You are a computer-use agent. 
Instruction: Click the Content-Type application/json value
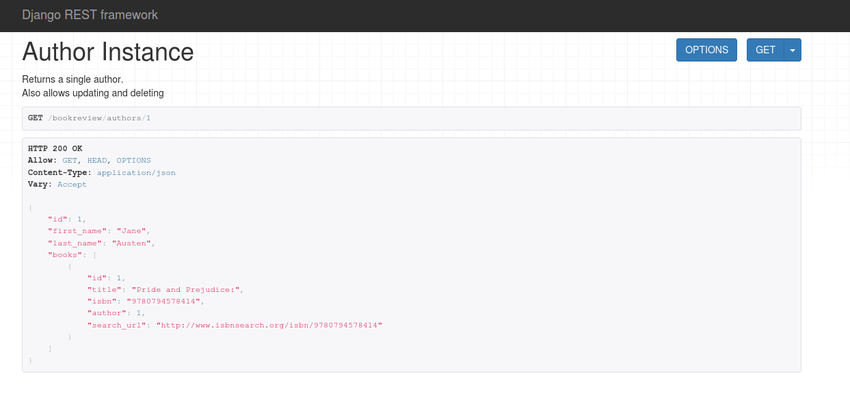136,172
